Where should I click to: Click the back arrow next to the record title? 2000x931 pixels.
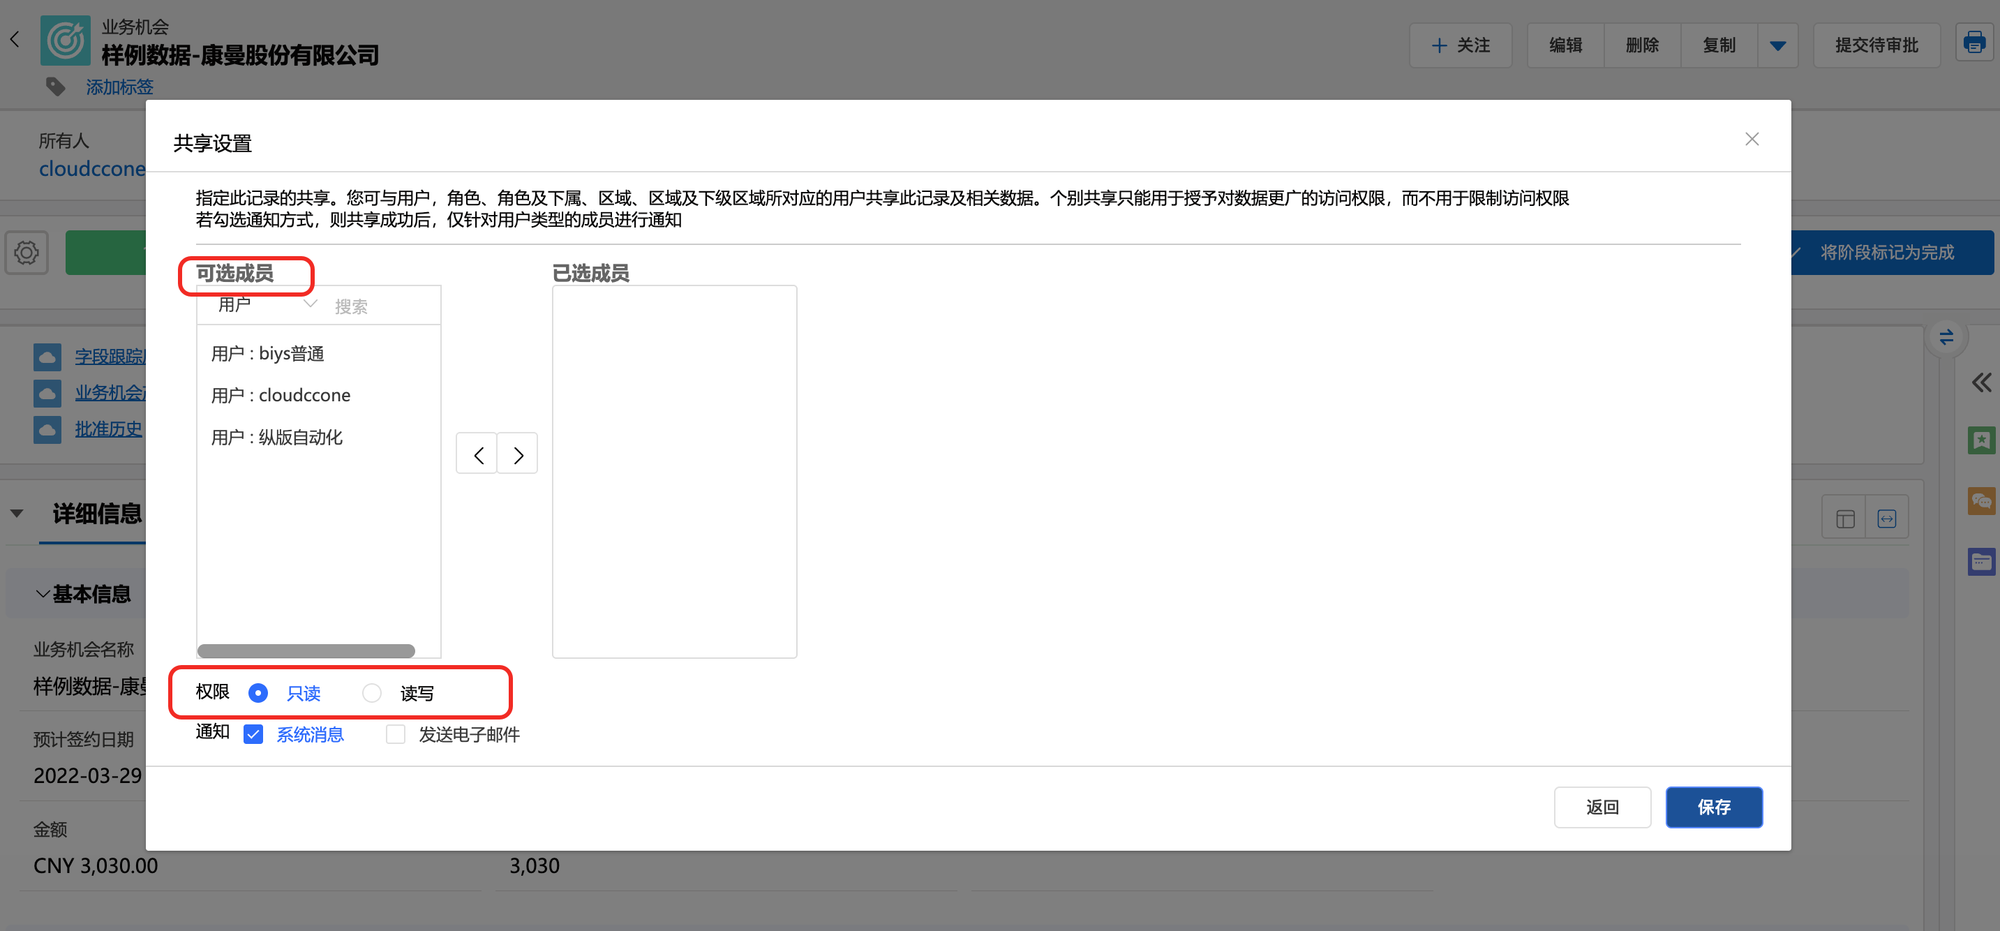coord(15,40)
